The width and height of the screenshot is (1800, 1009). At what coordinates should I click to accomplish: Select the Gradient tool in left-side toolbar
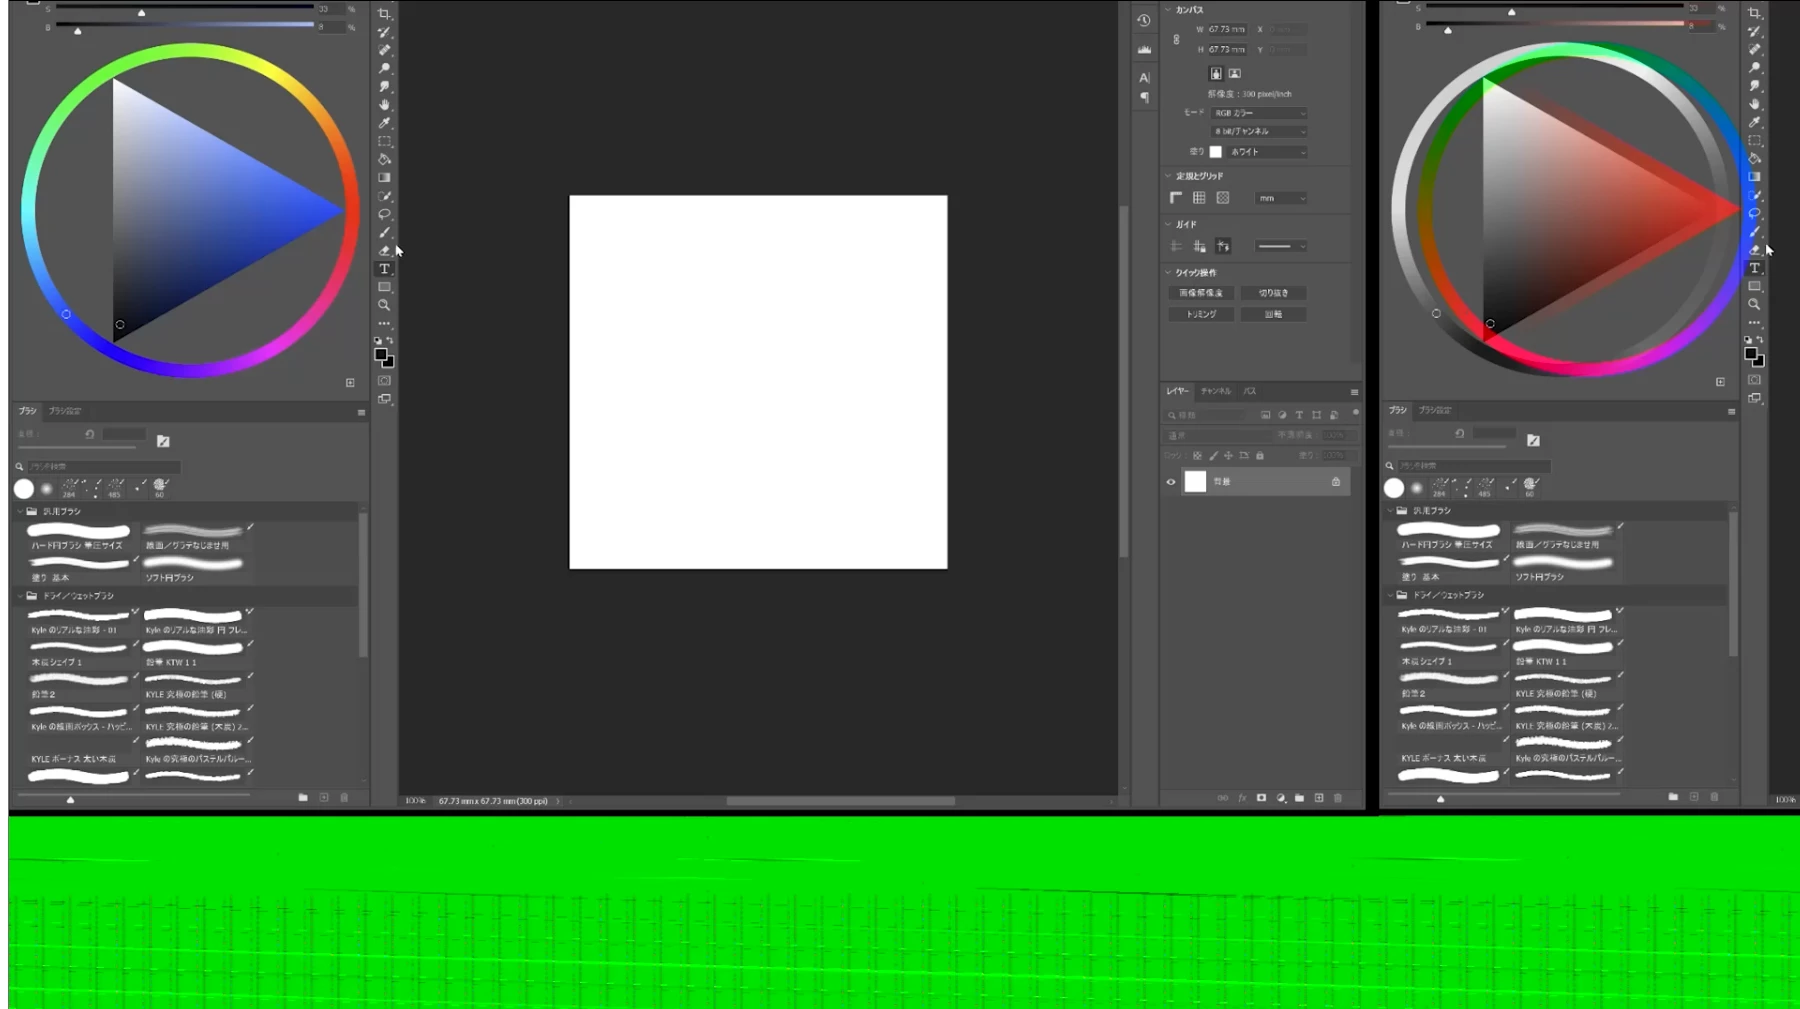384,177
